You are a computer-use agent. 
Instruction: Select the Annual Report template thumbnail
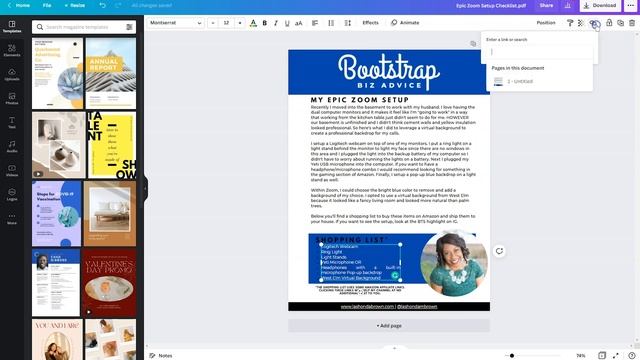tap(111, 73)
